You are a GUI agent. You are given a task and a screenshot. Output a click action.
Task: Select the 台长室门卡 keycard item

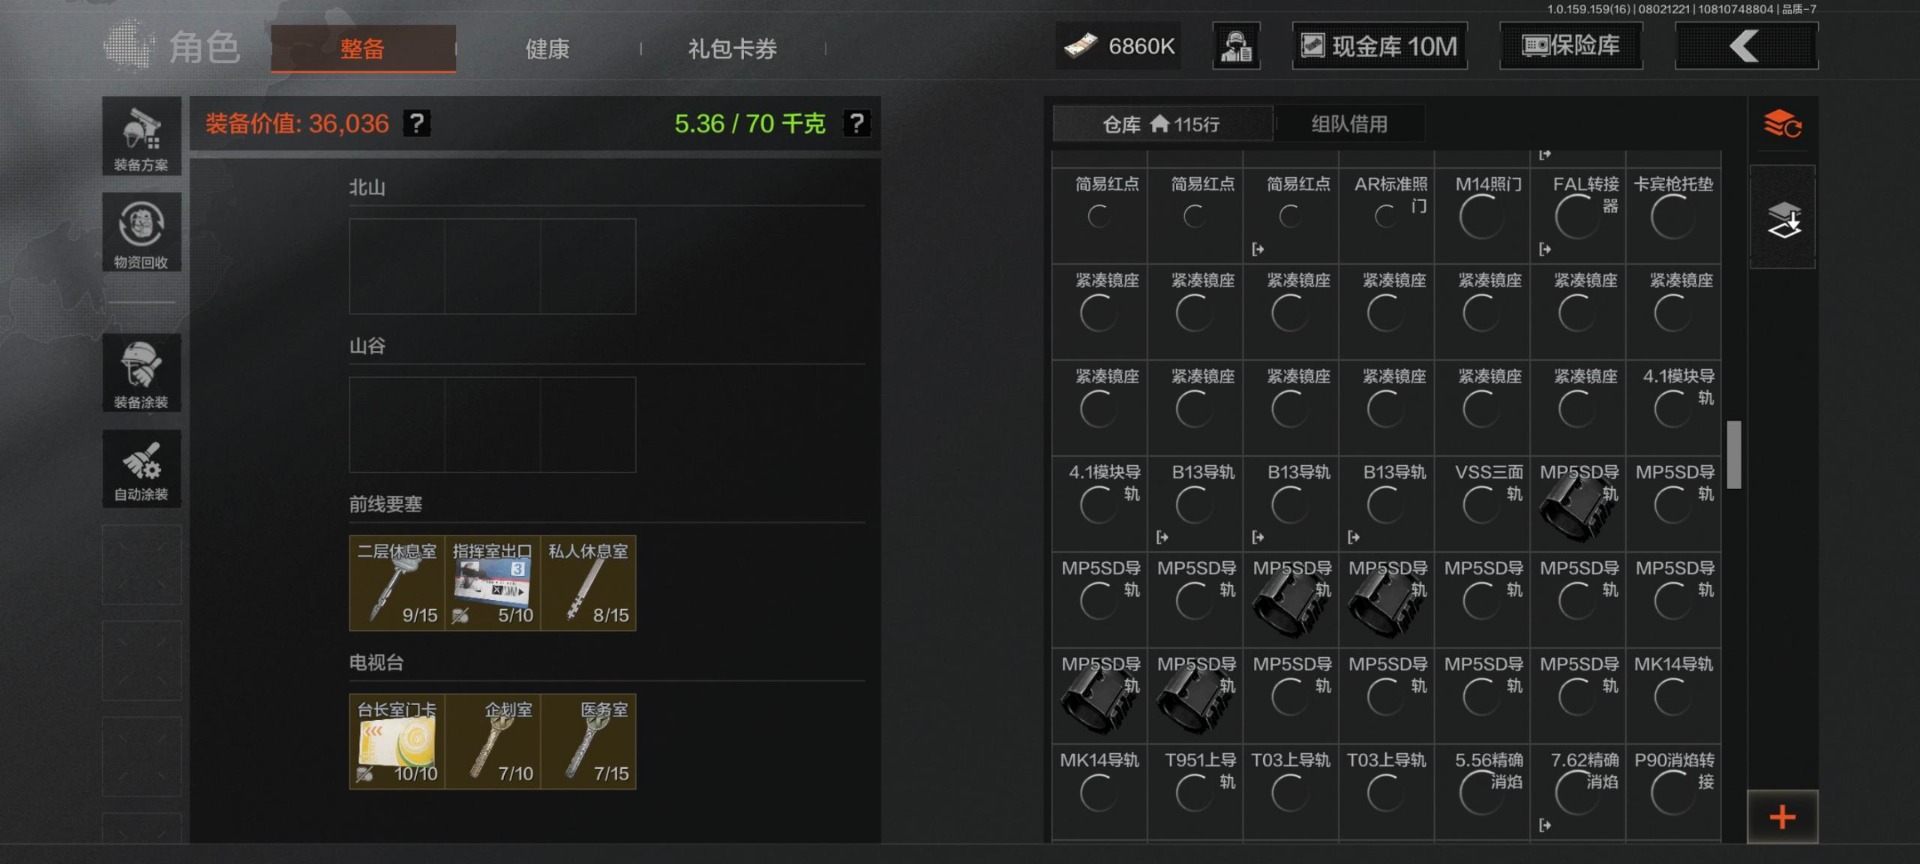click(x=397, y=742)
